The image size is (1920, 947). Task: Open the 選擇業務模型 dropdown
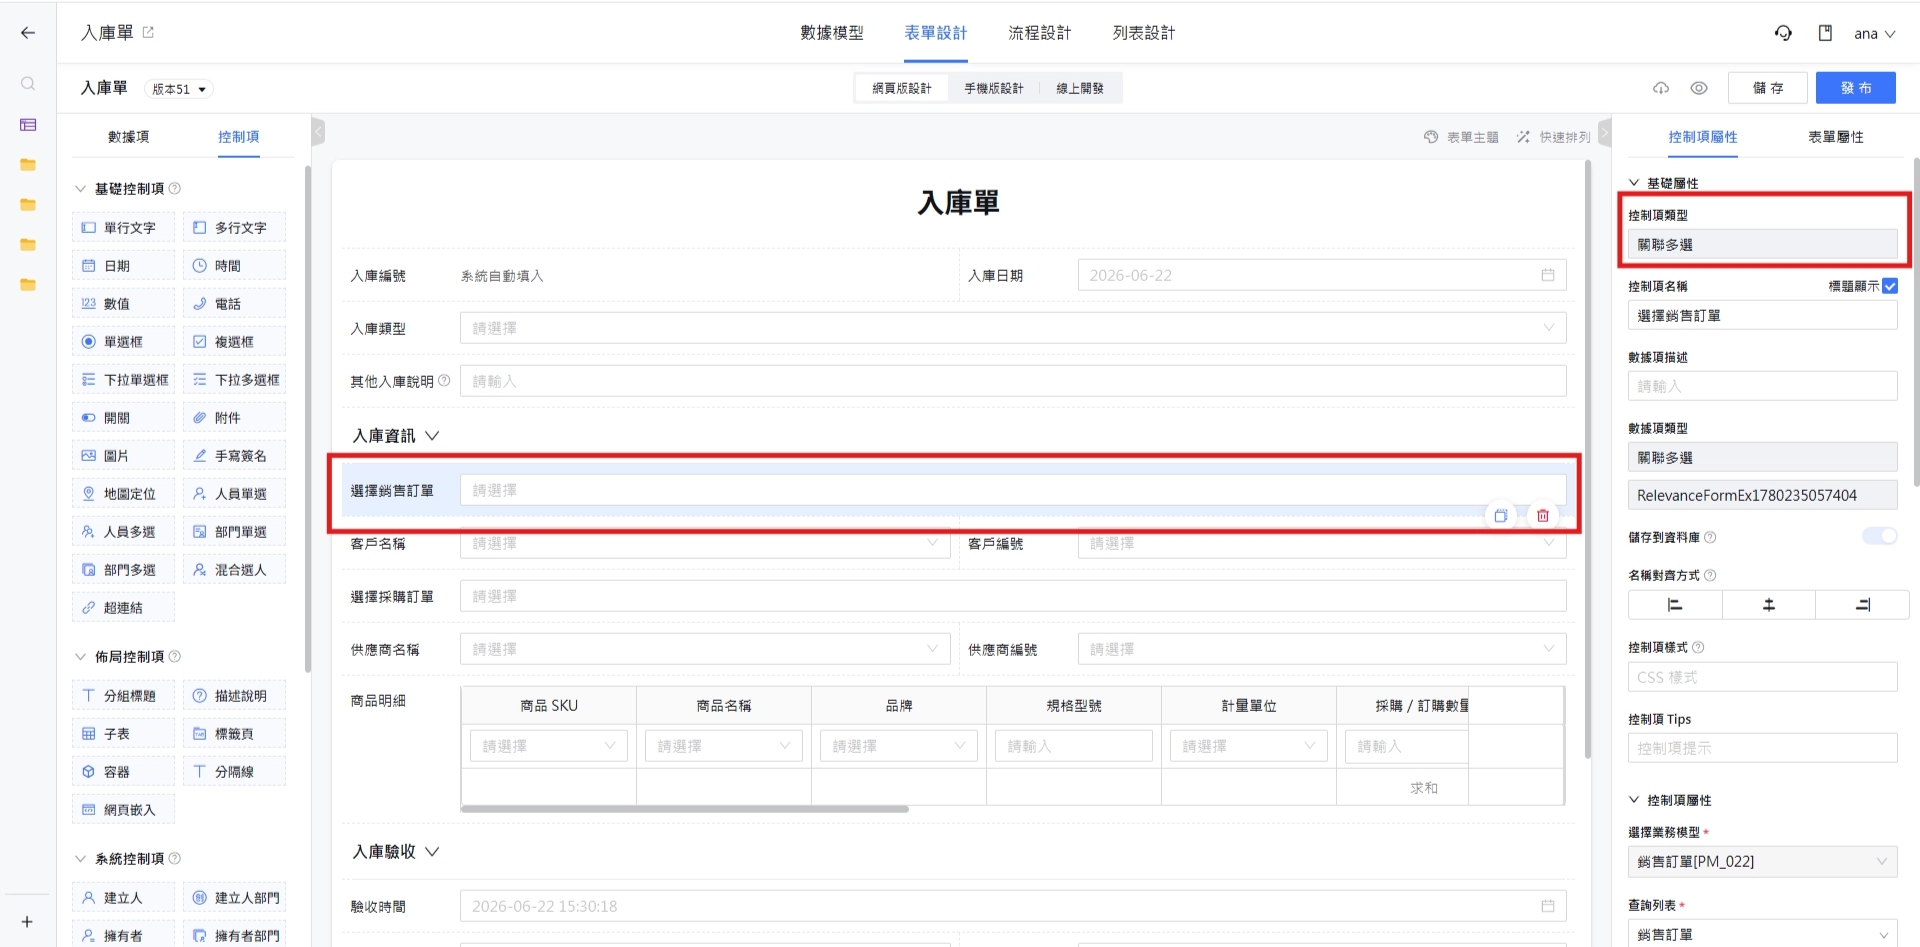[x=1762, y=861]
